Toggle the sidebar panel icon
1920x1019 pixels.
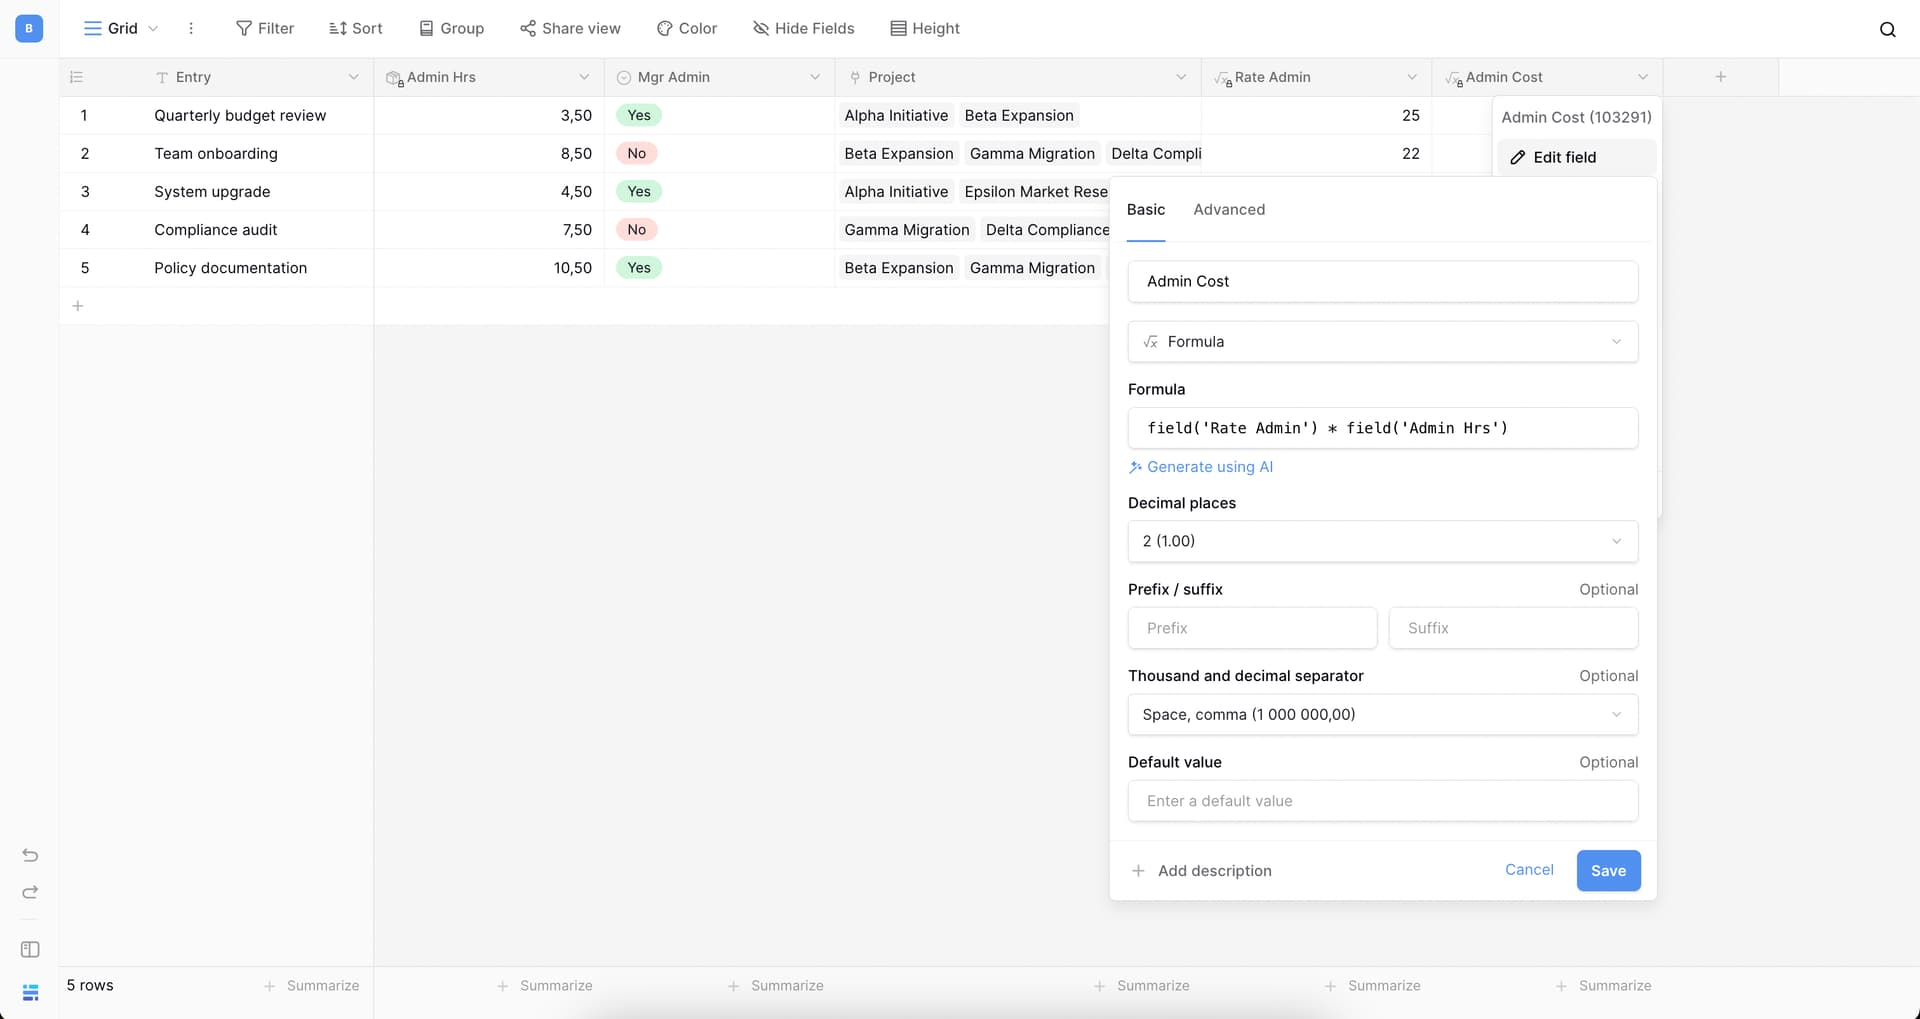[x=30, y=949]
